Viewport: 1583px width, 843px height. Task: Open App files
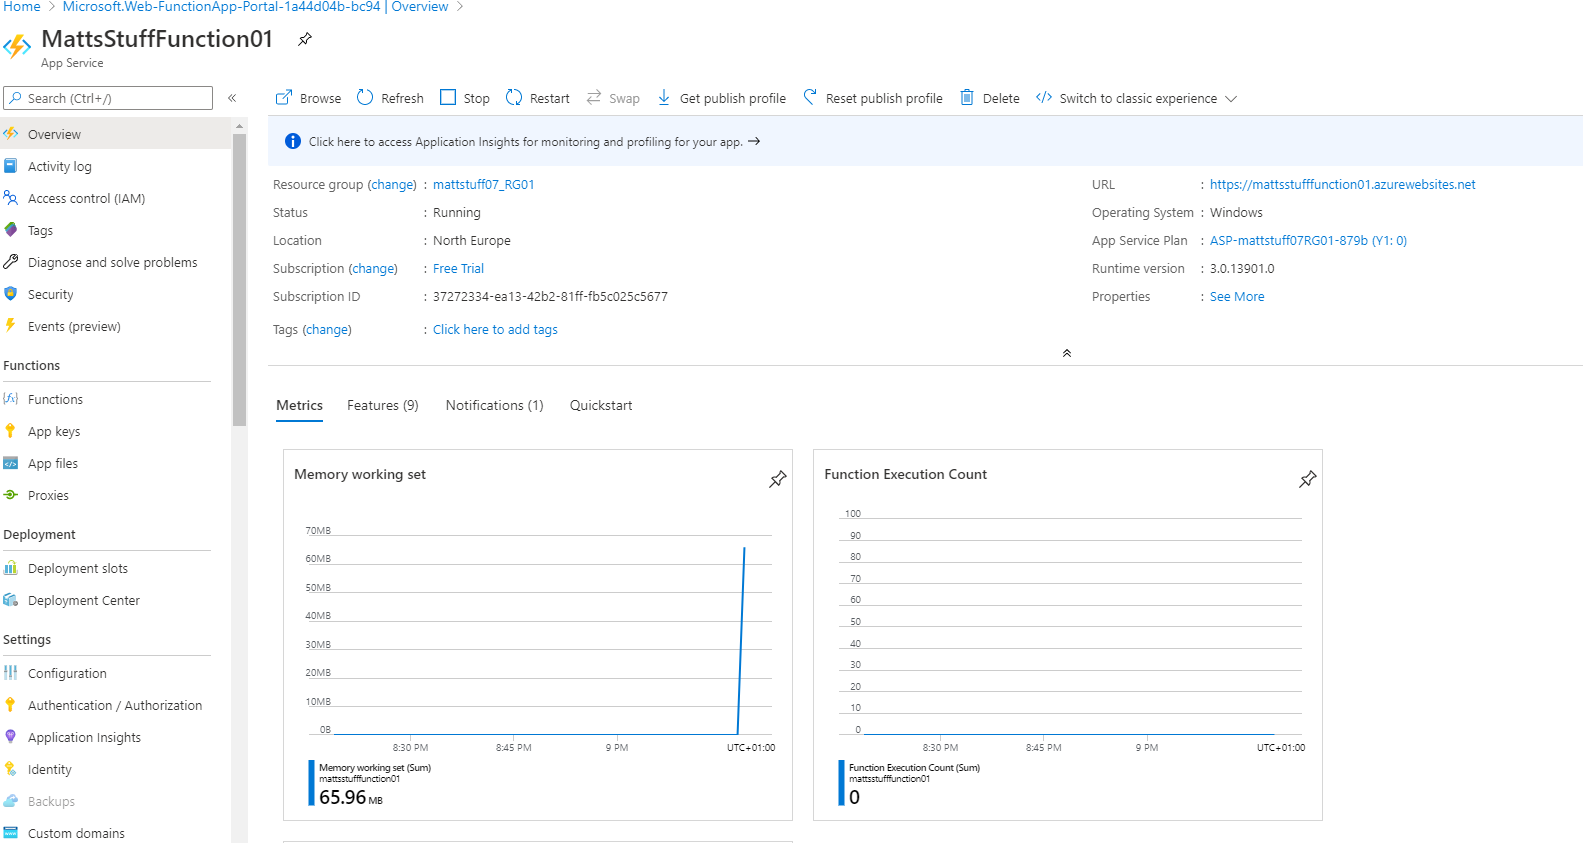tap(115, 463)
